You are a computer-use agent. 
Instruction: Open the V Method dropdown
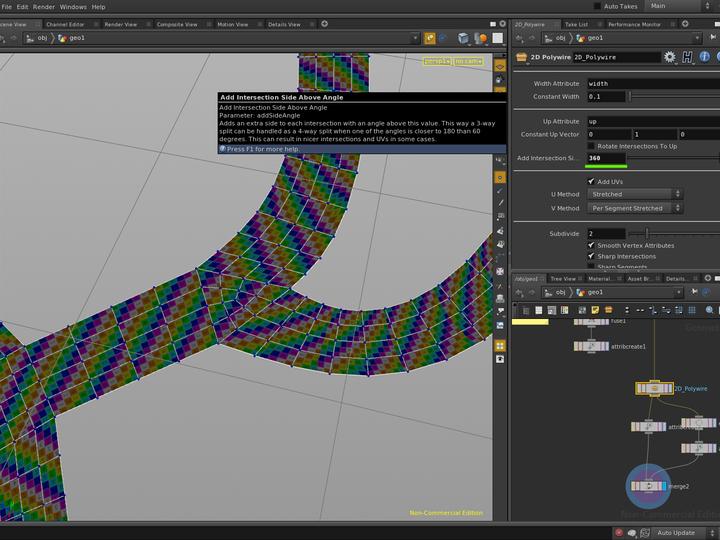click(635, 208)
